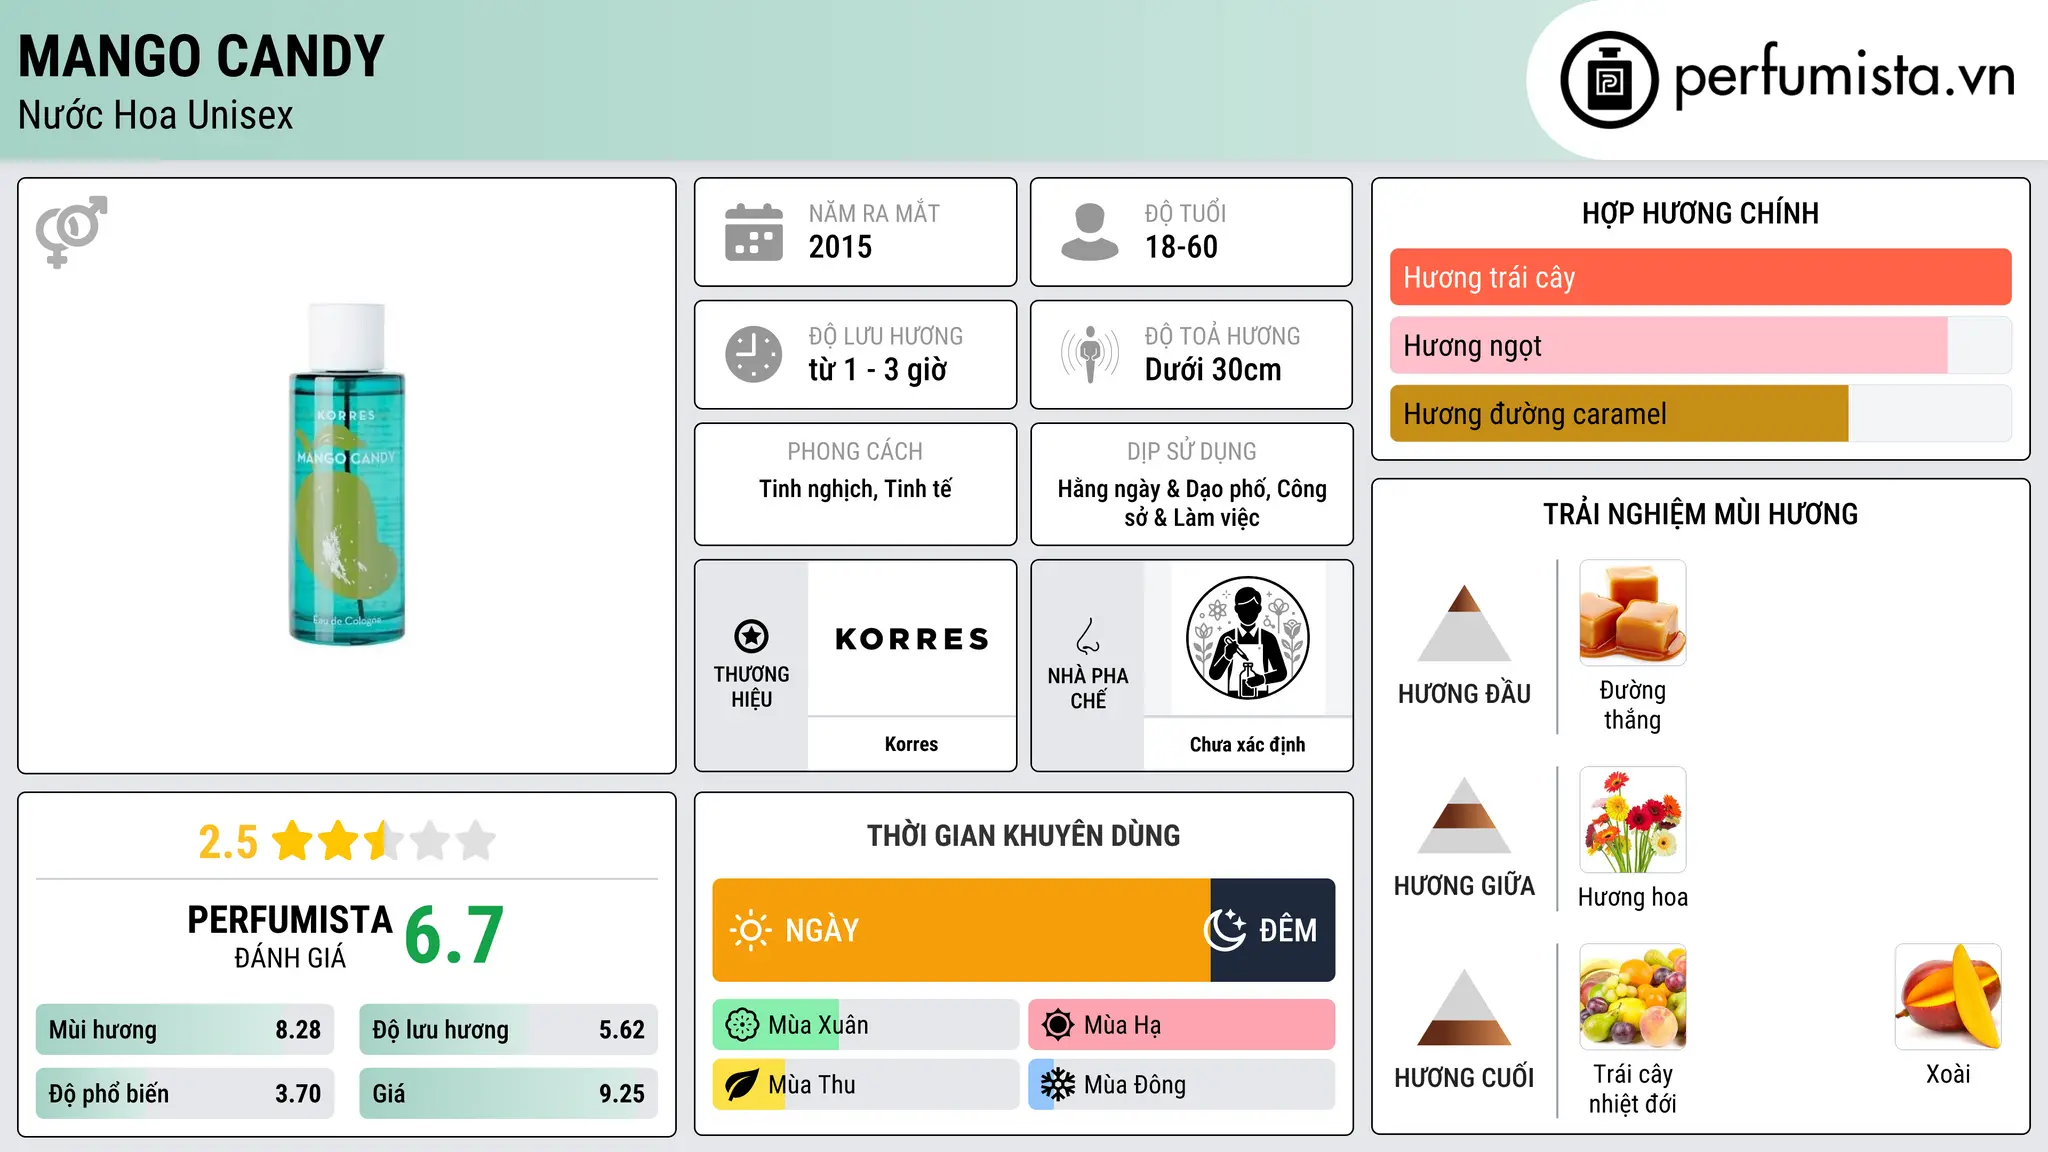The height and width of the screenshot is (1152, 2048).
Task: Click the nose icon above Nhà pha chế
Action: click(x=1088, y=636)
